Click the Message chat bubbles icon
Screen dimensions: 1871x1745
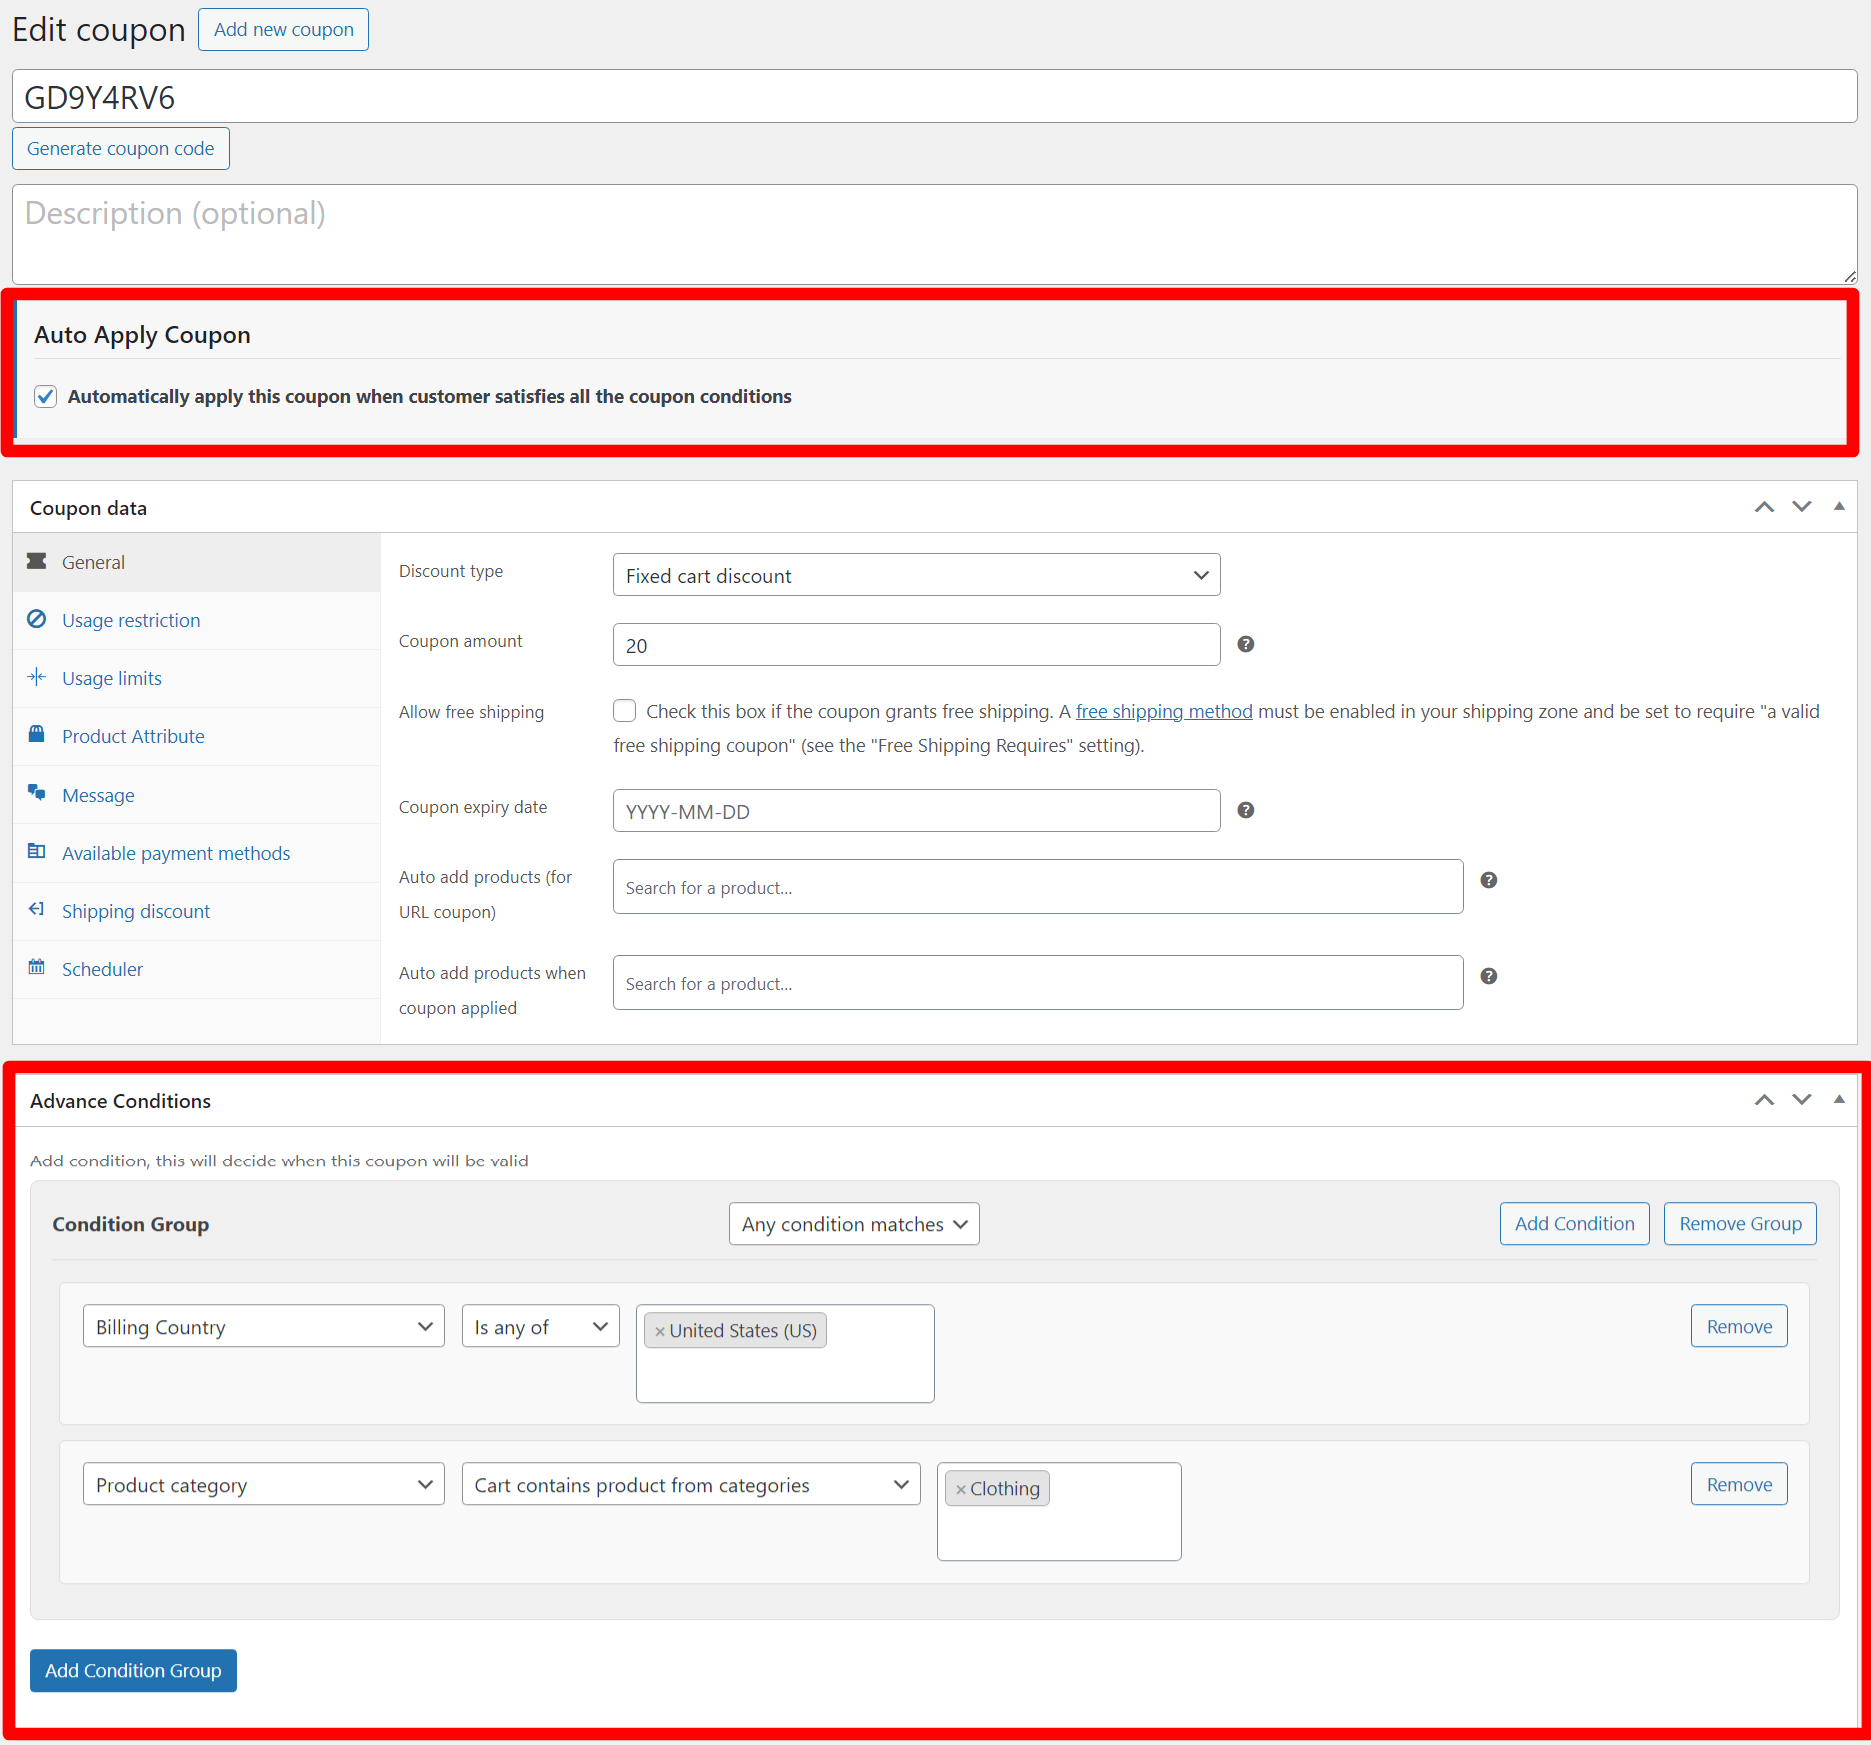click(x=37, y=793)
